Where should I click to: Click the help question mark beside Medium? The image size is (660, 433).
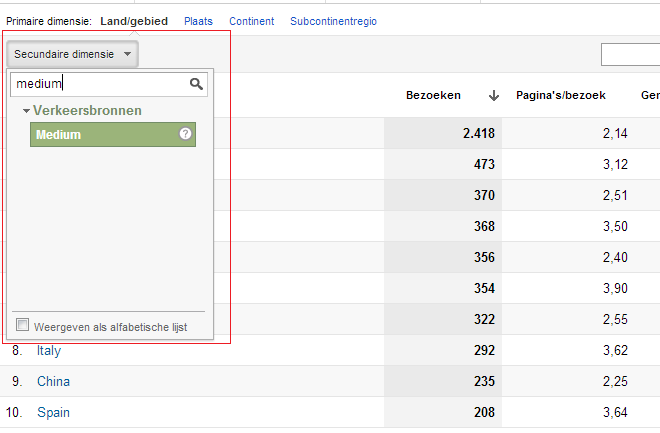click(x=185, y=134)
